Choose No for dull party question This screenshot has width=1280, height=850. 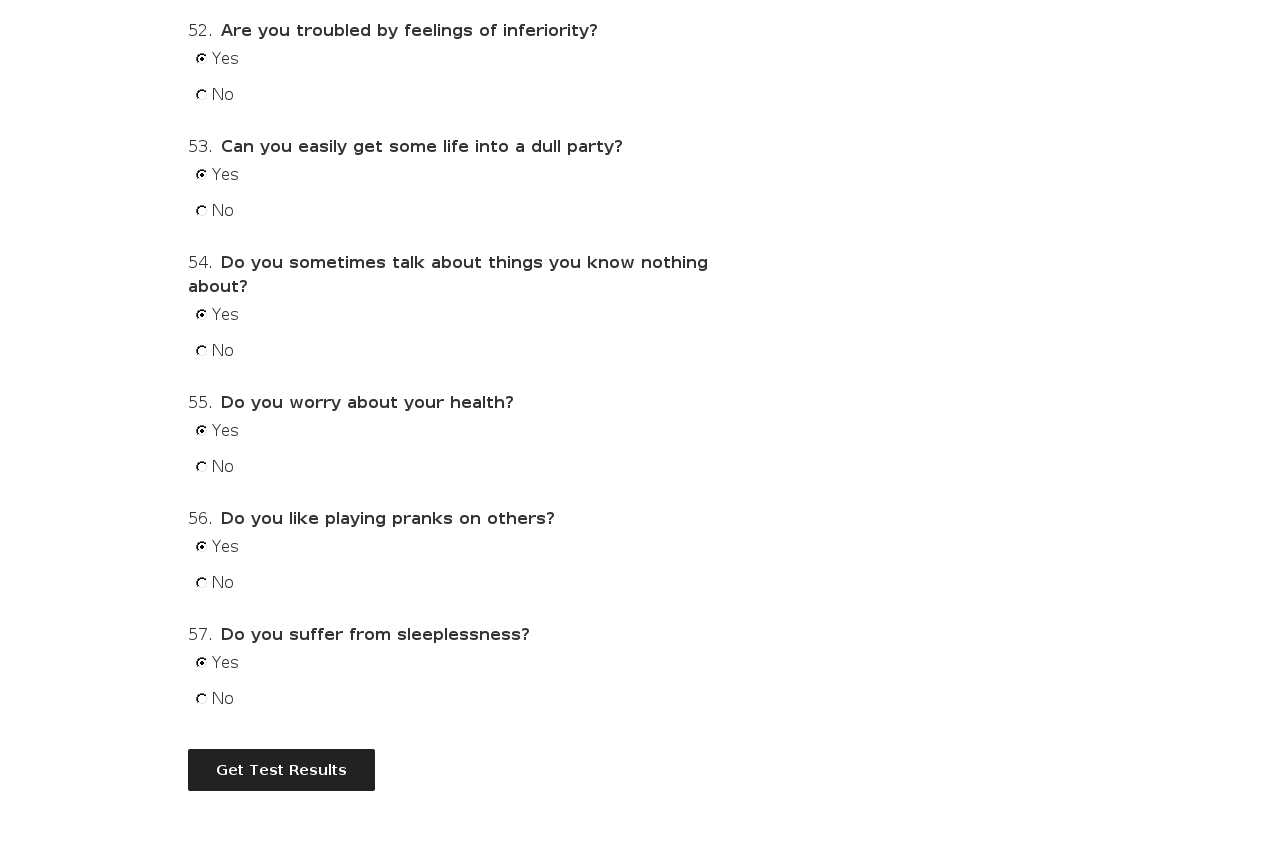(201, 211)
